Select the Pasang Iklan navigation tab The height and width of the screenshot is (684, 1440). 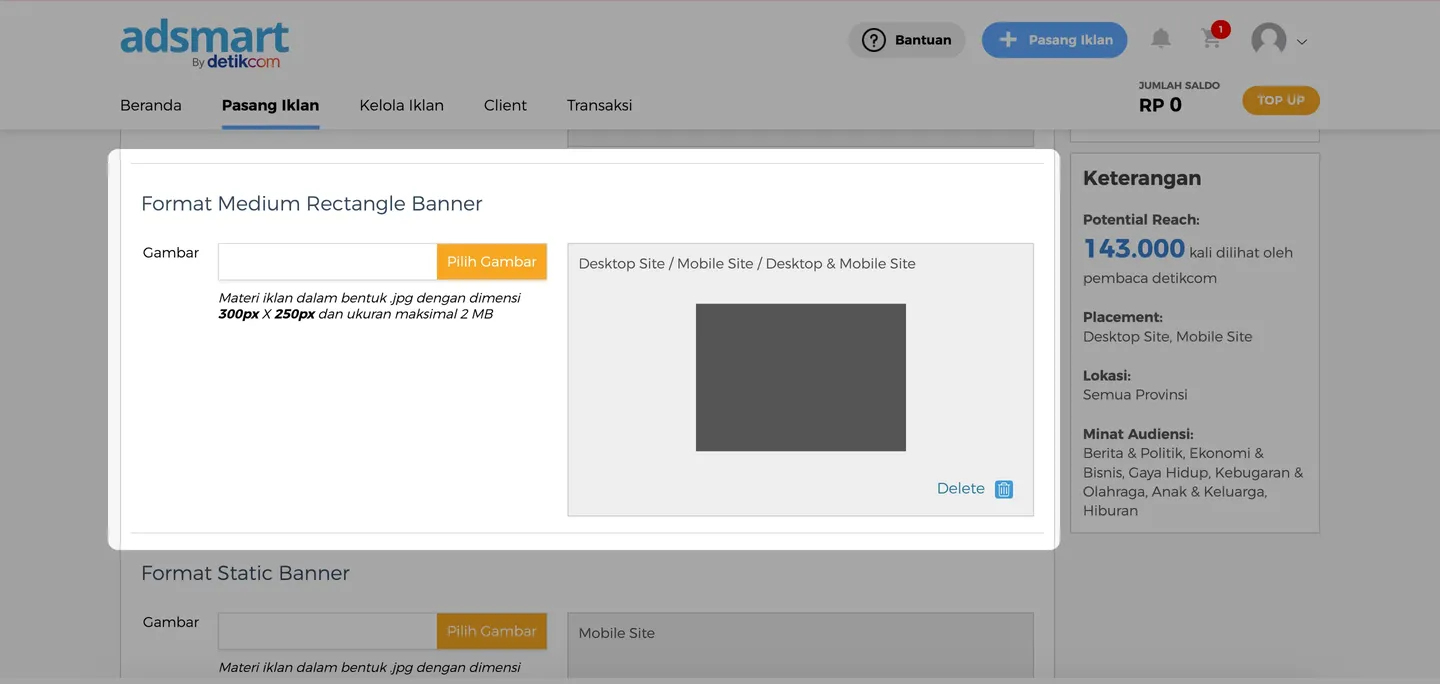point(270,105)
